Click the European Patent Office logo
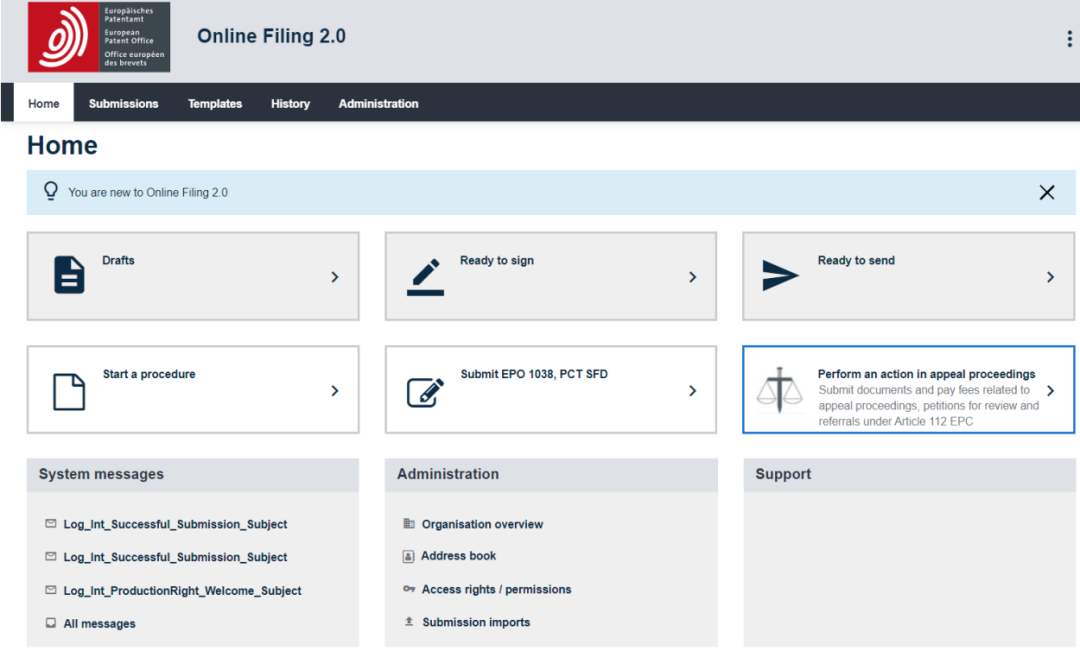Image resolution: width=1080 pixels, height=651 pixels. pyautogui.click(x=98, y=37)
